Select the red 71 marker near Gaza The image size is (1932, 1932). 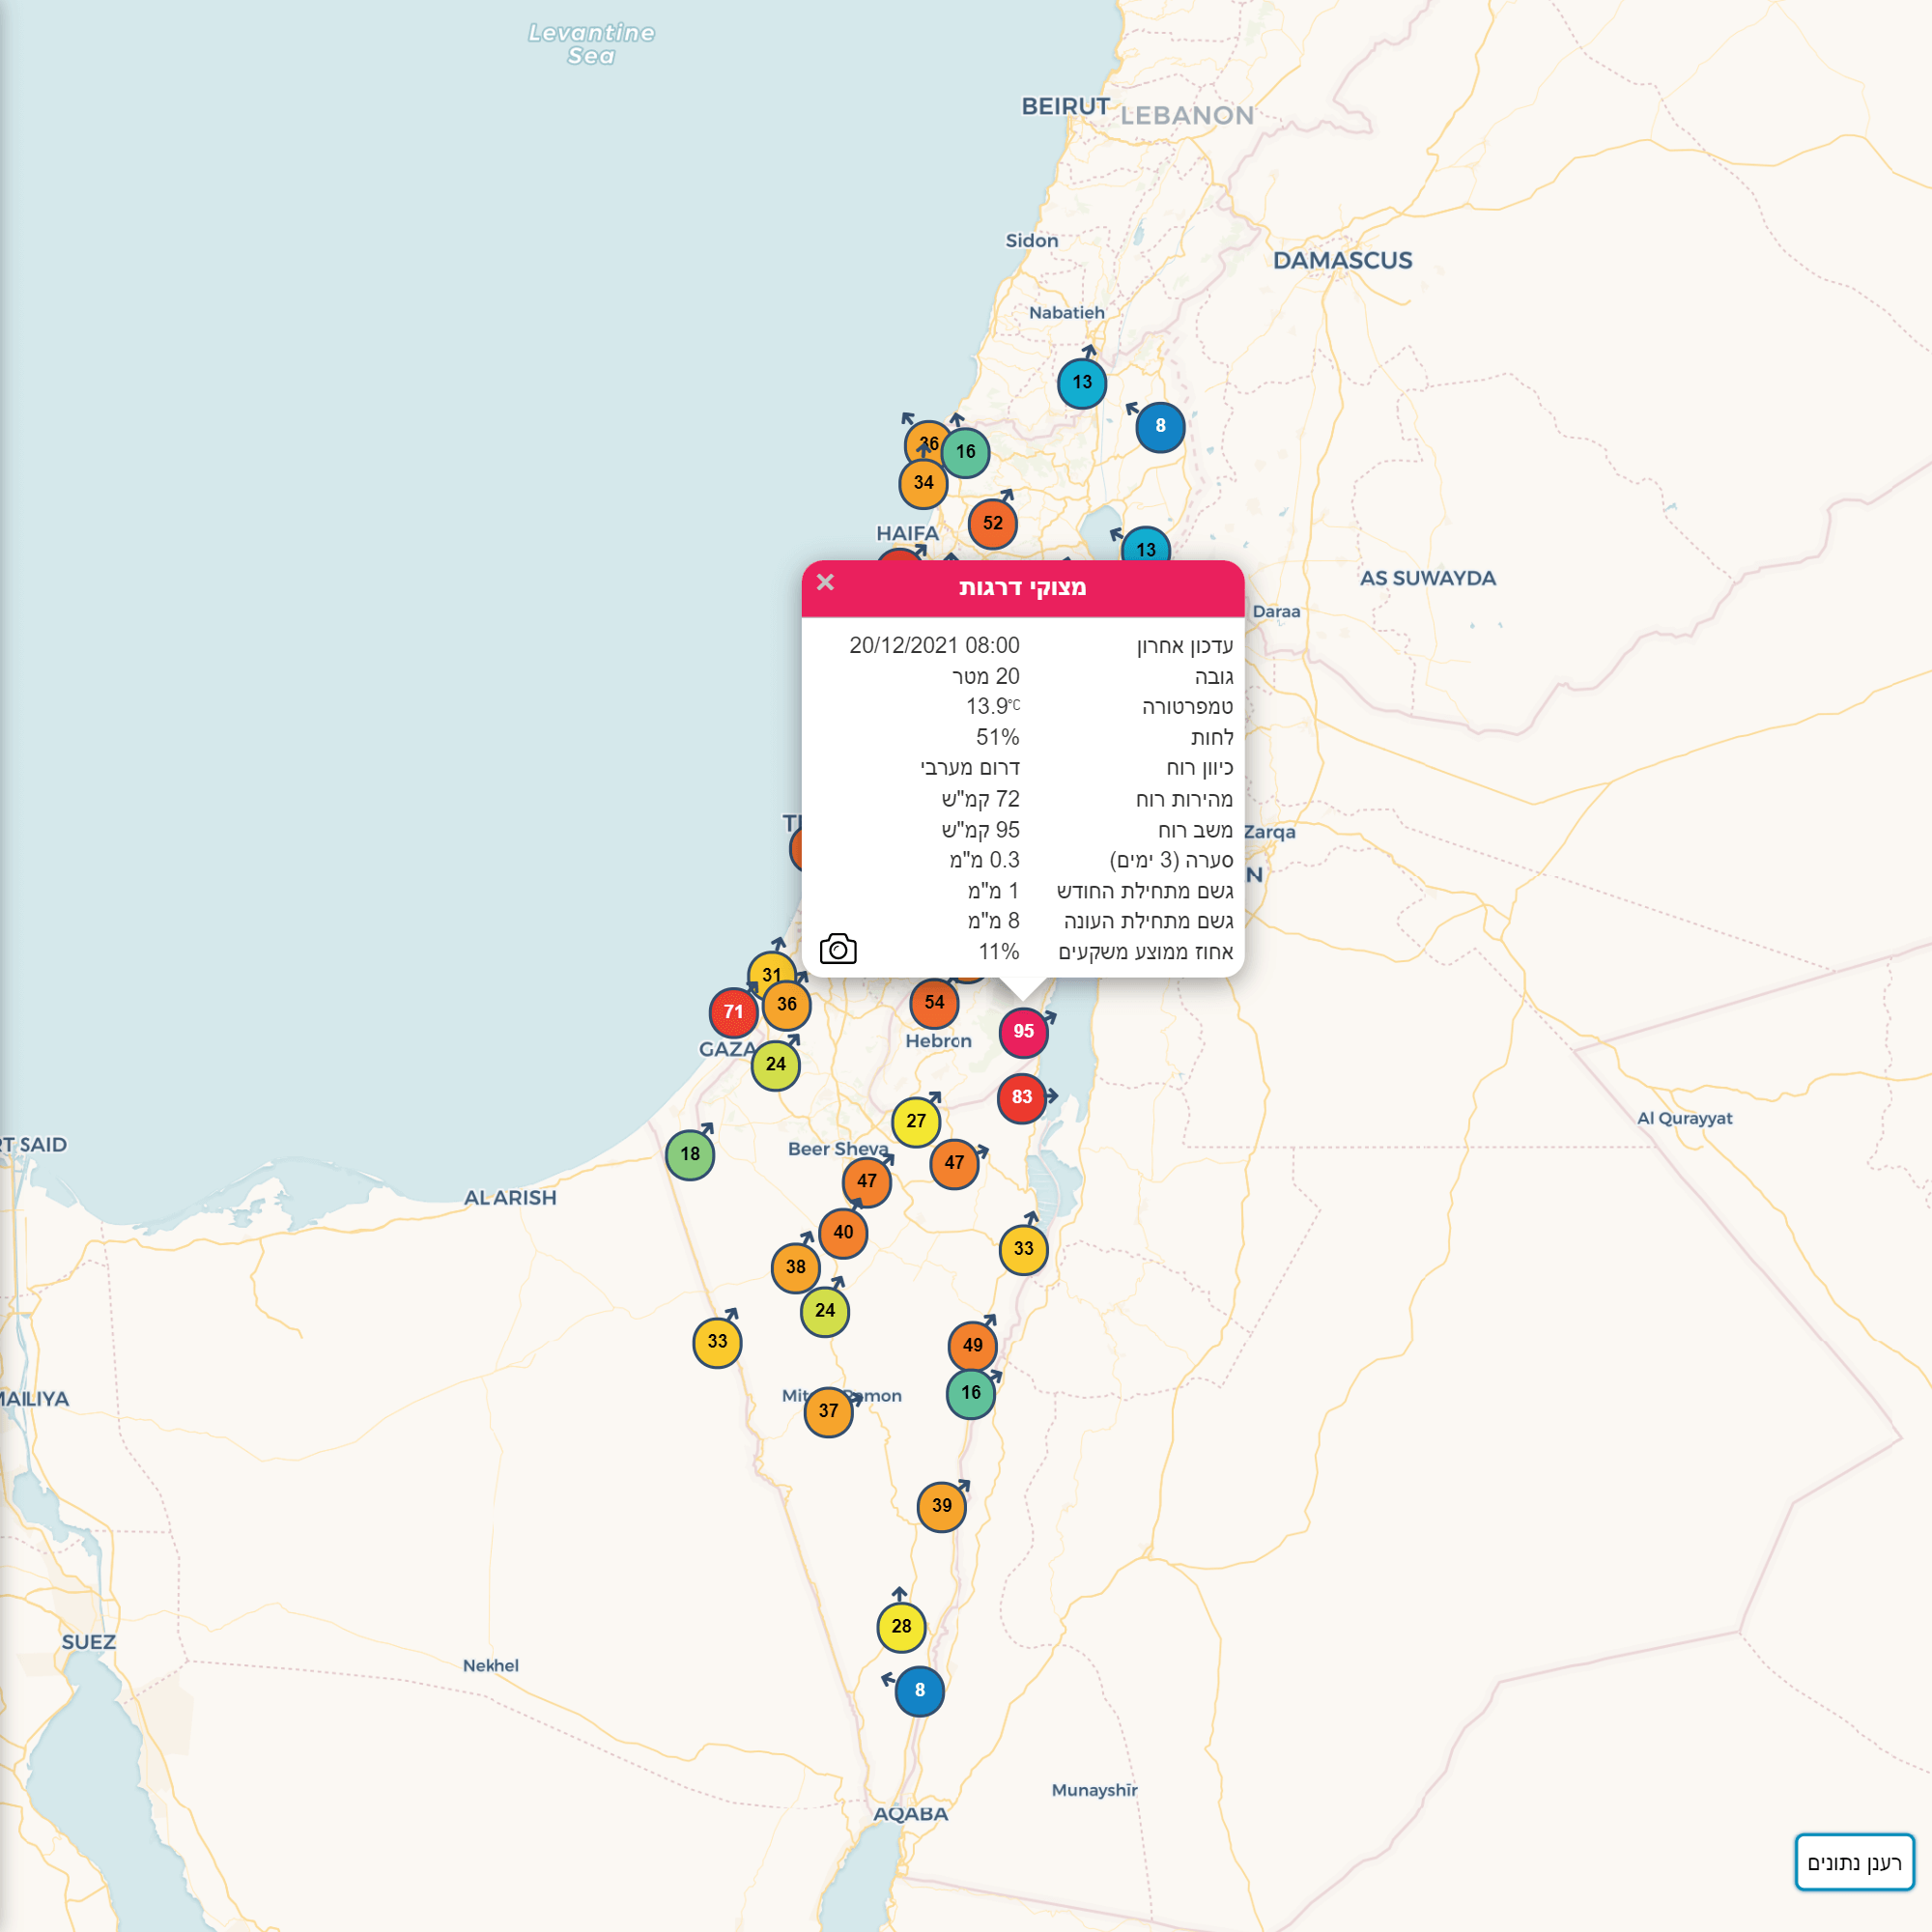click(733, 1012)
